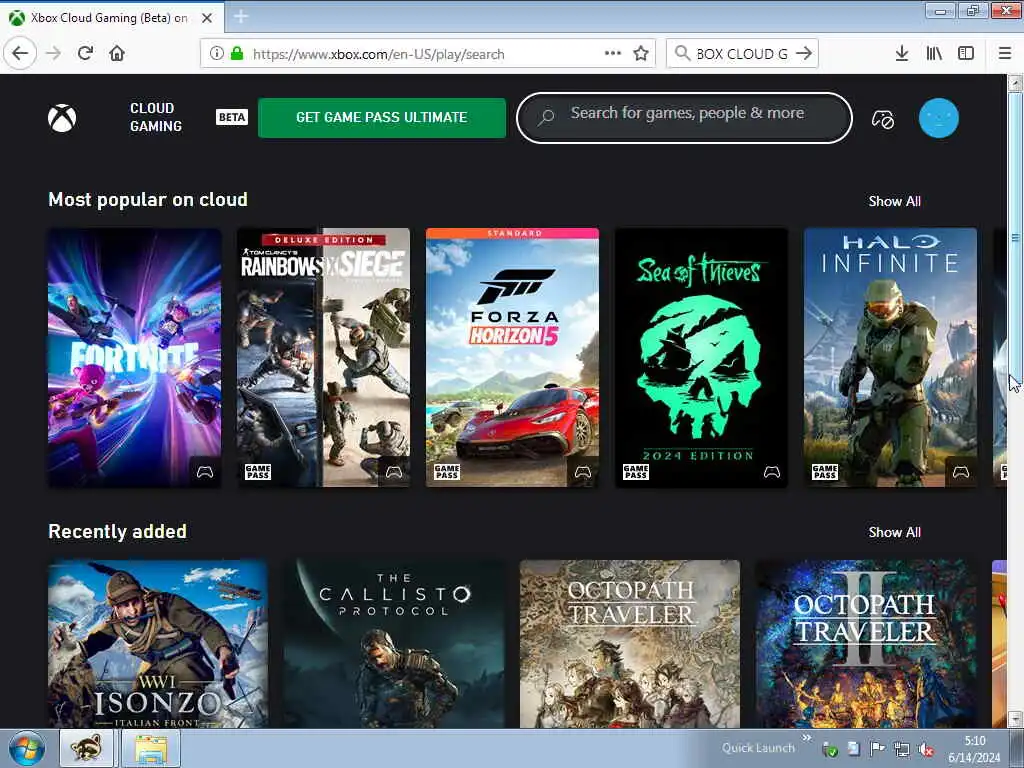This screenshot has width=1024, height=768.
Task: Click the controller settings icon near avatar
Action: click(x=883, y=120)
